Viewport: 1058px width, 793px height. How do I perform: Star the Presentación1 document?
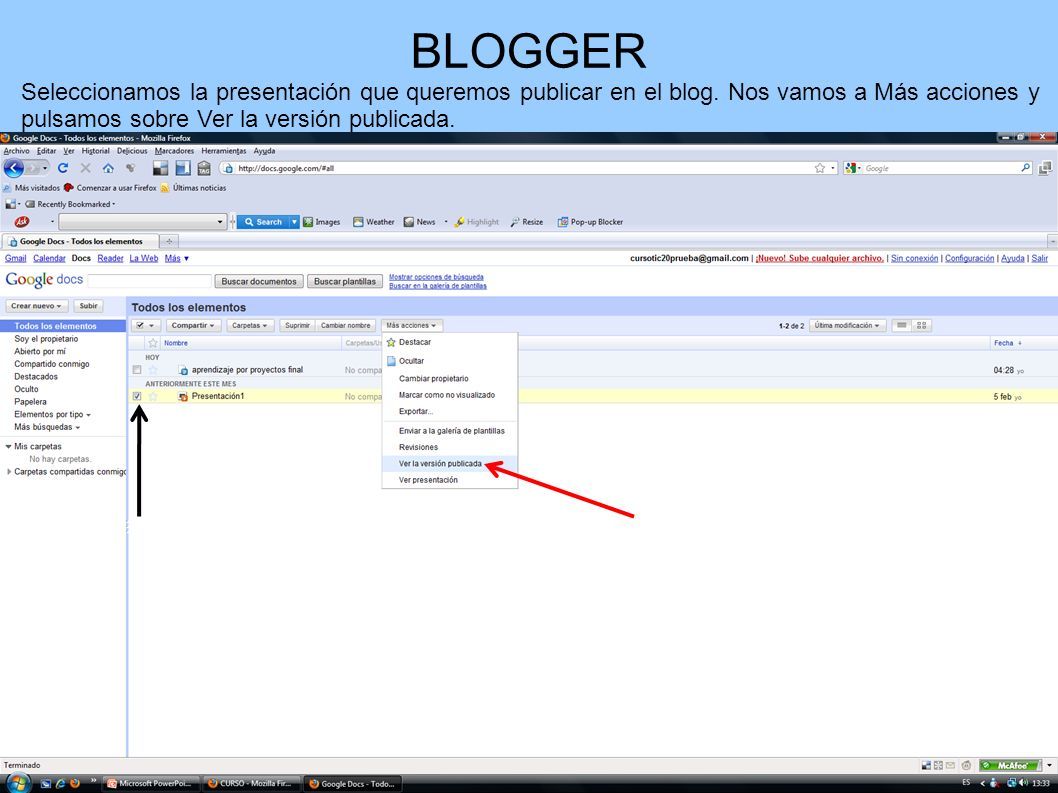(153, 396)
